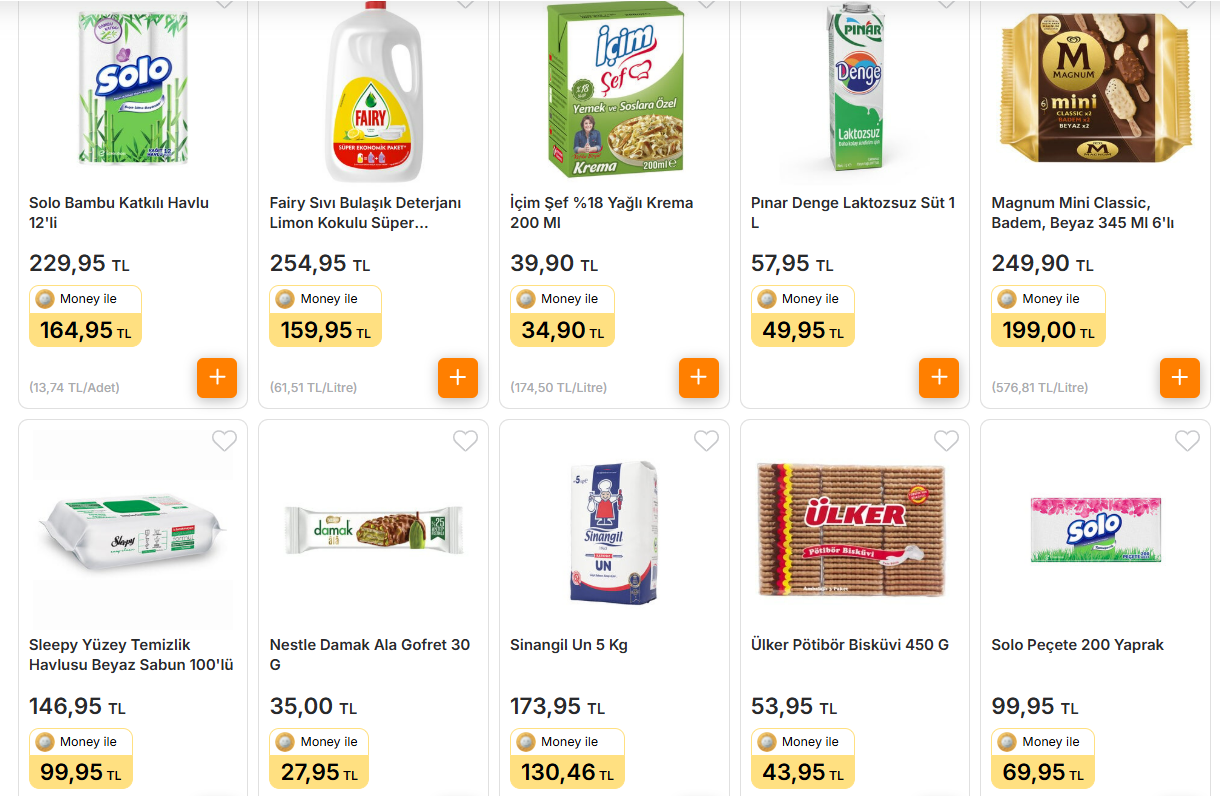Image resolution: width=1220 pixels, height=796 pixels.
Task: Click the plus icon on İçim Şef Krema
Action: click(x=698, y=378)
